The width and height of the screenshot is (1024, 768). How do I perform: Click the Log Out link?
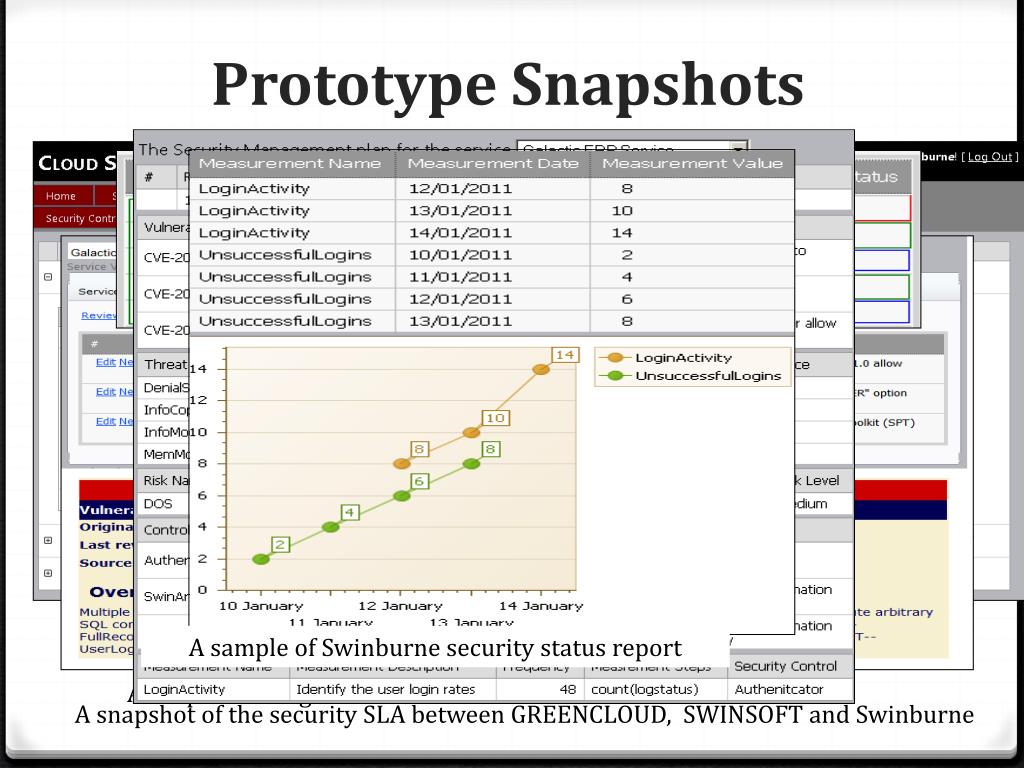tap(990, 157)
